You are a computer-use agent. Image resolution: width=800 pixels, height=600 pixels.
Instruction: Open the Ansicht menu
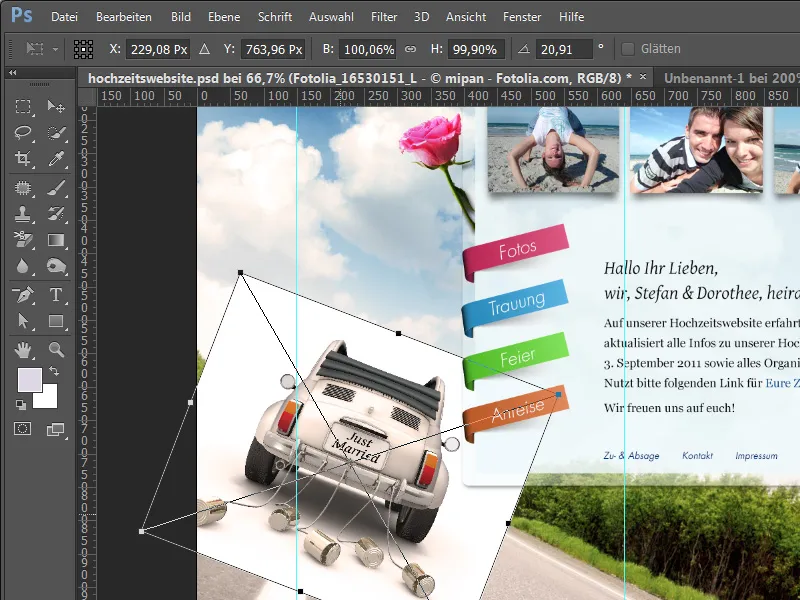tap(466, 17)
